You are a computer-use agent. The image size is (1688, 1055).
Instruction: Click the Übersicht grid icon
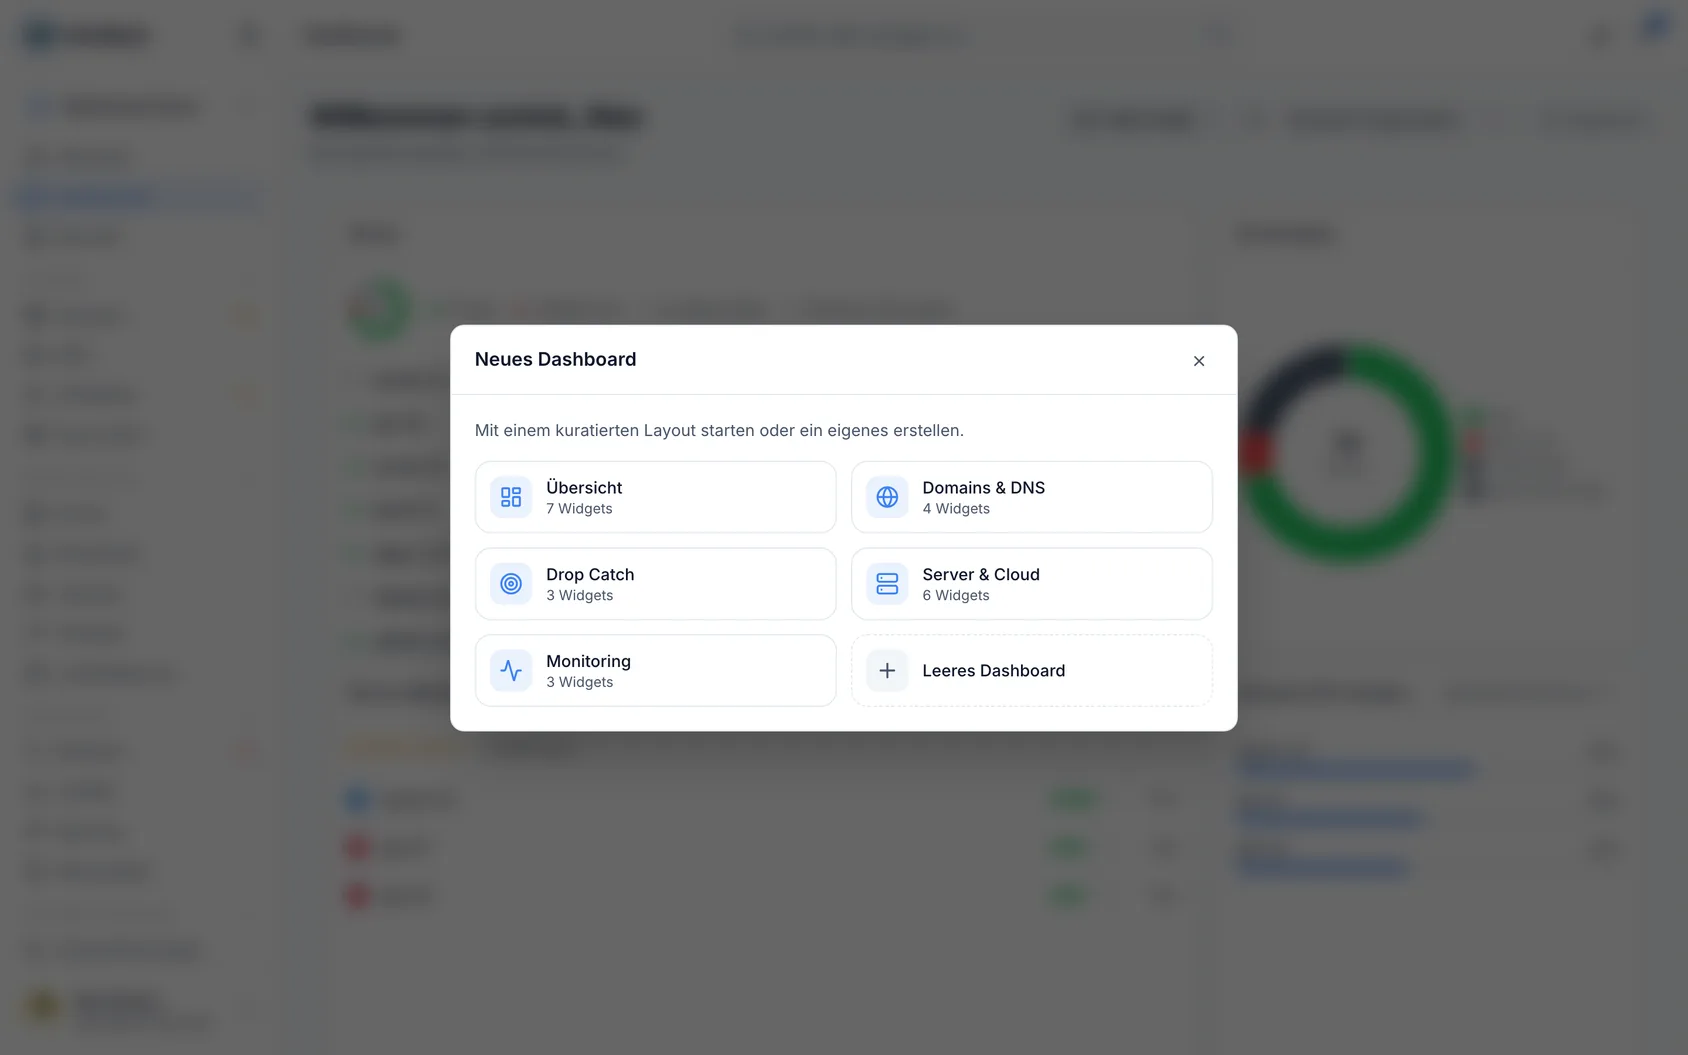pos(511,497)
